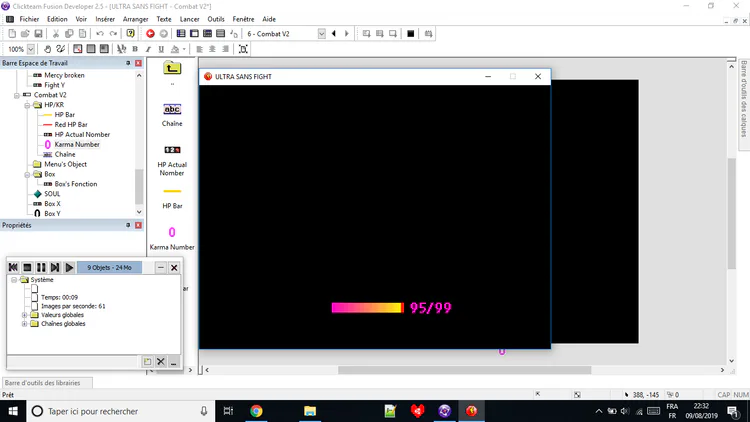Open the Frame editor icon
Screen dimensions: 750x422
[x=194, y=33]
